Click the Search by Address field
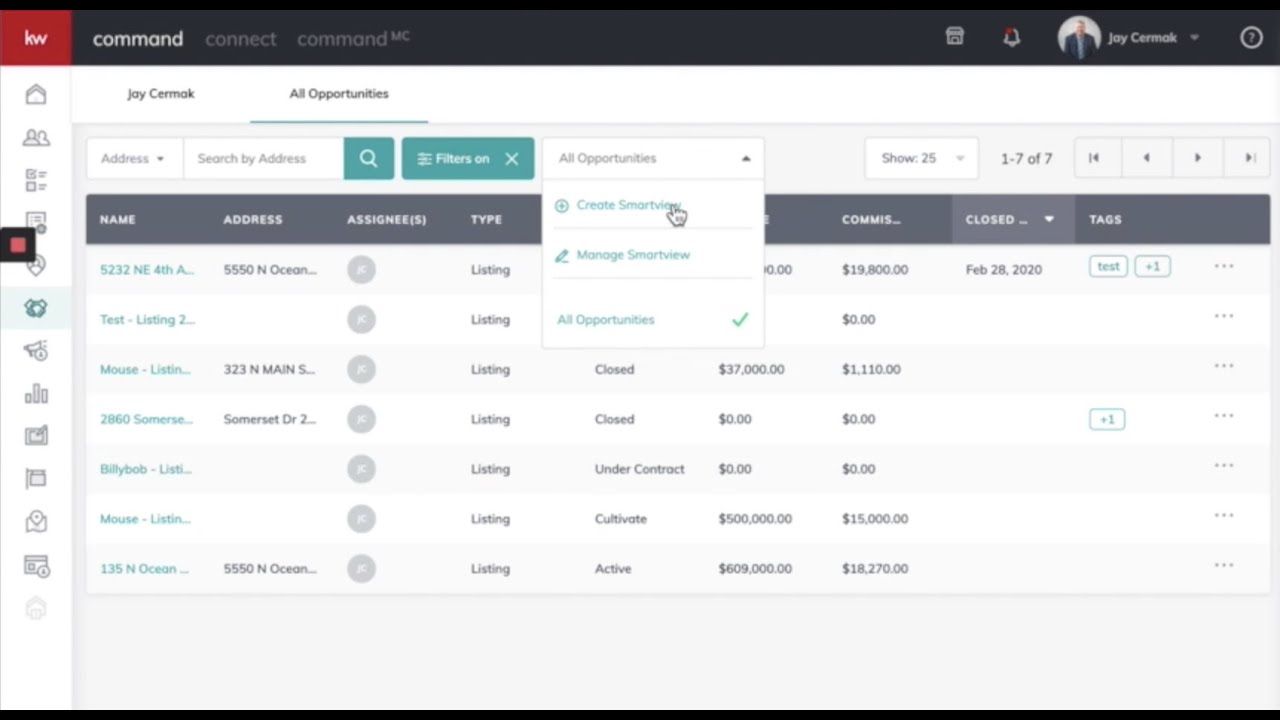Image resolution: width=1280 pixels, height=720 pixels. click(x=264, y=158)
